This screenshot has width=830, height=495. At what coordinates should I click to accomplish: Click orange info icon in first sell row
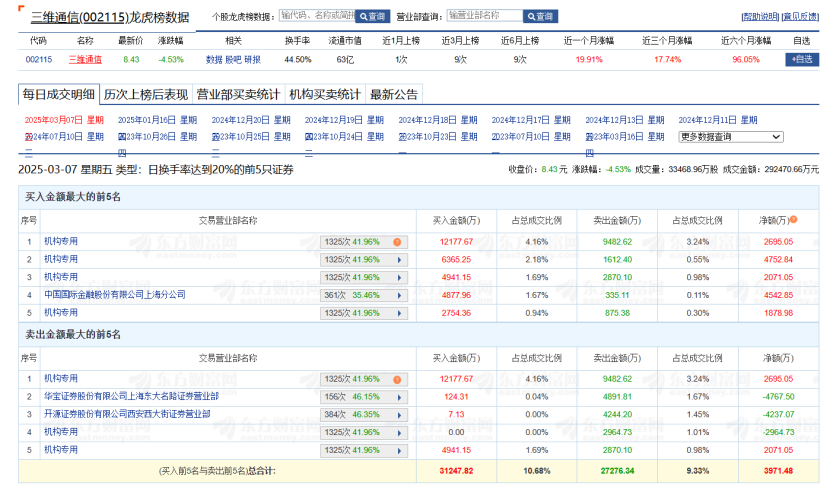click(x=397, y=379)
